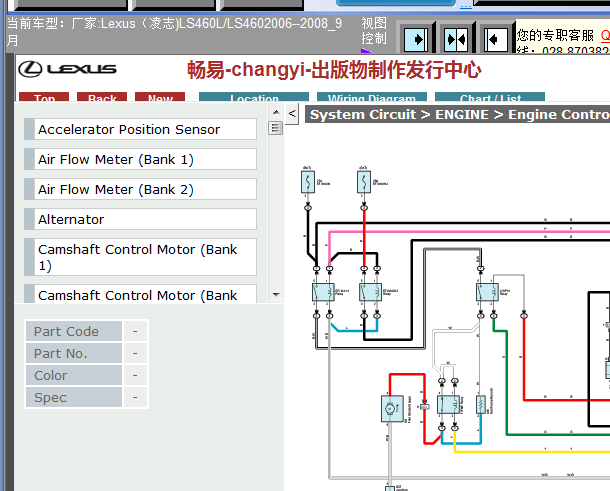This screenshot has width=610, height=491.
Task: Switch to the Chart / List tab
Action: [x=490, y=97]
